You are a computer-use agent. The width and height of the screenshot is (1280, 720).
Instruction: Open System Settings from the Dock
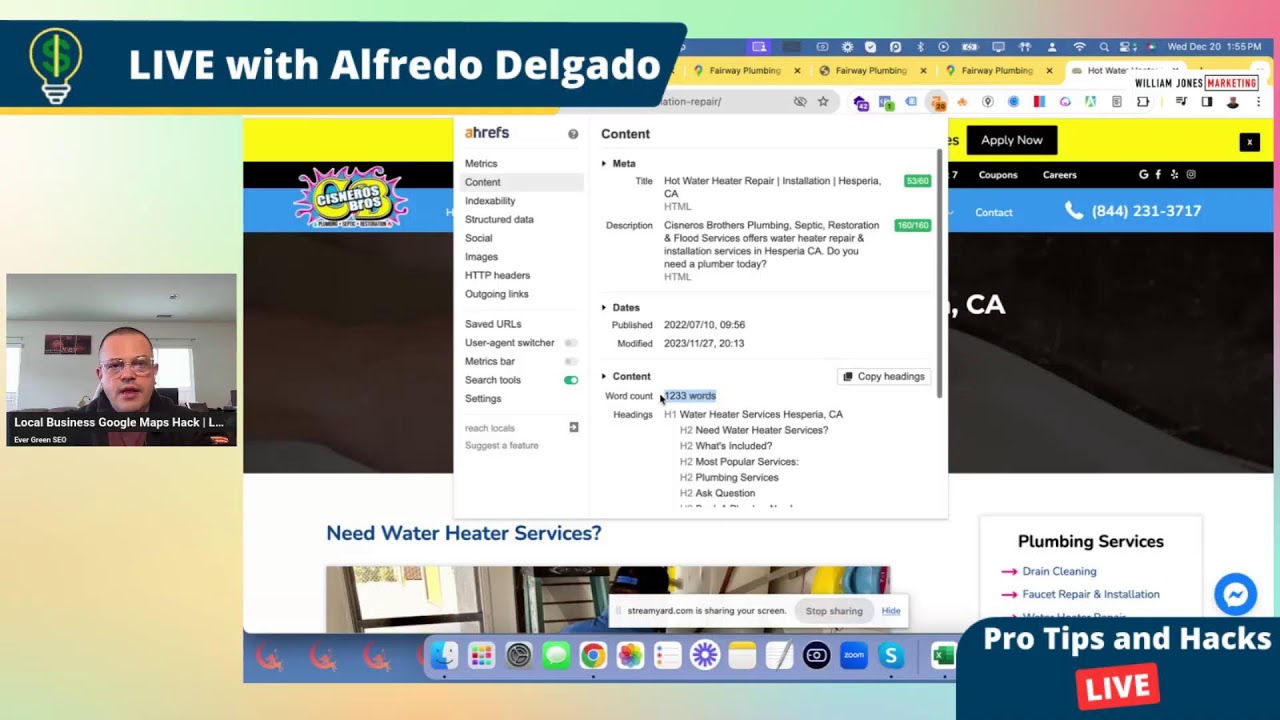tap(518, 656)
